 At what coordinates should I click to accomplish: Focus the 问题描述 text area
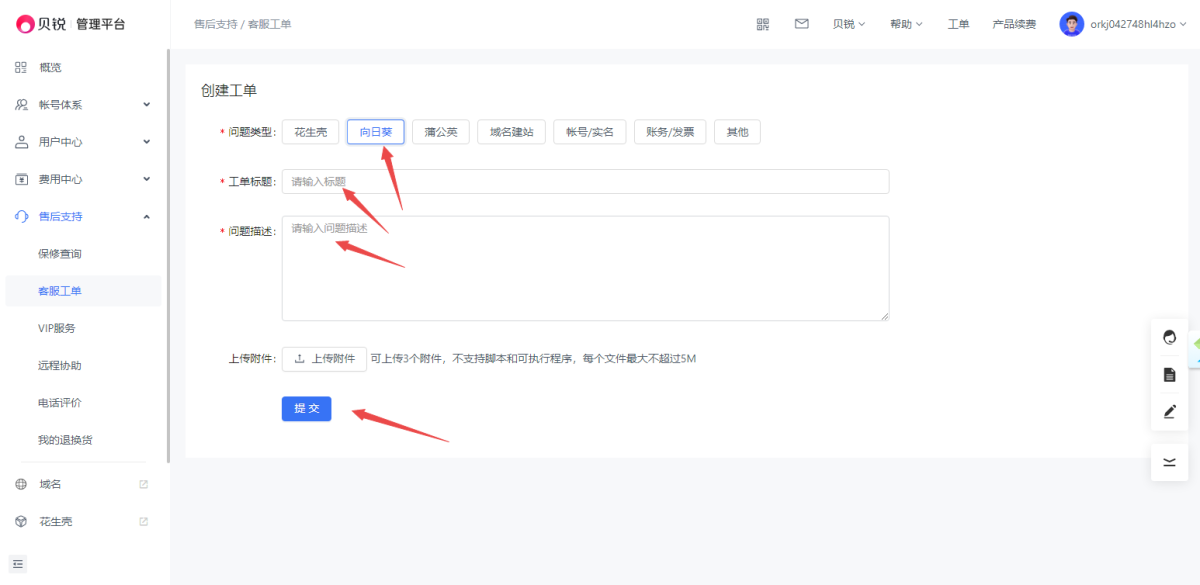click(x=585, y=268)
